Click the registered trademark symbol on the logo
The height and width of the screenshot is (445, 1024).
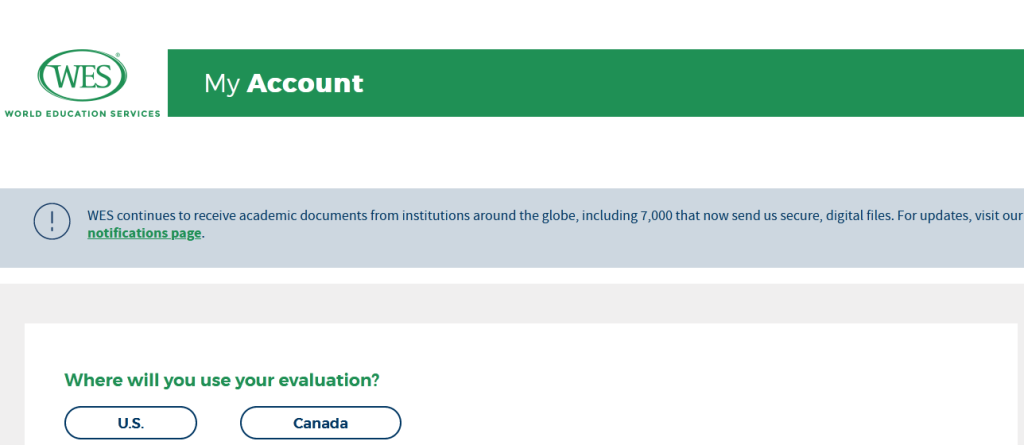[117, 55]
